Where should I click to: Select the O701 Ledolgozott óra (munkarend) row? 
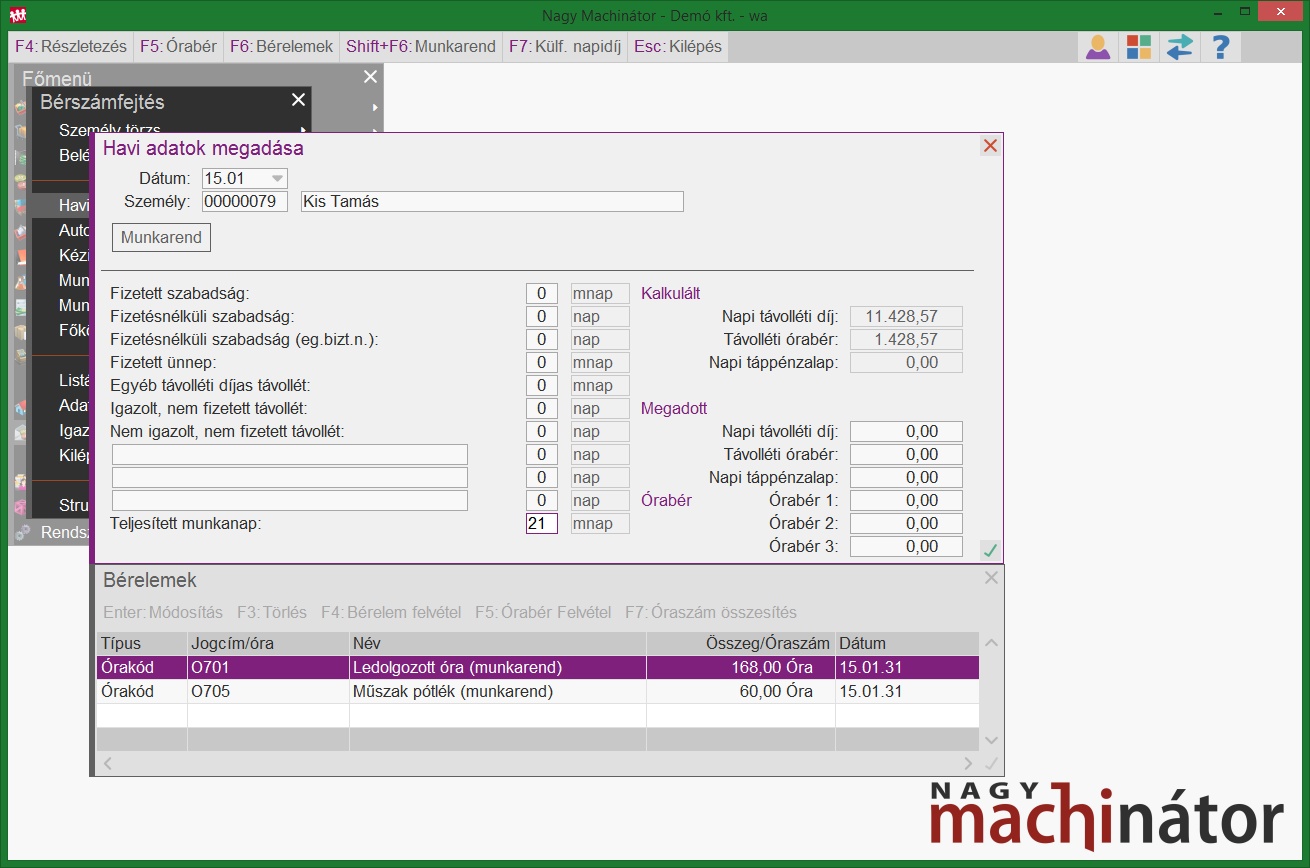point(538,667)
